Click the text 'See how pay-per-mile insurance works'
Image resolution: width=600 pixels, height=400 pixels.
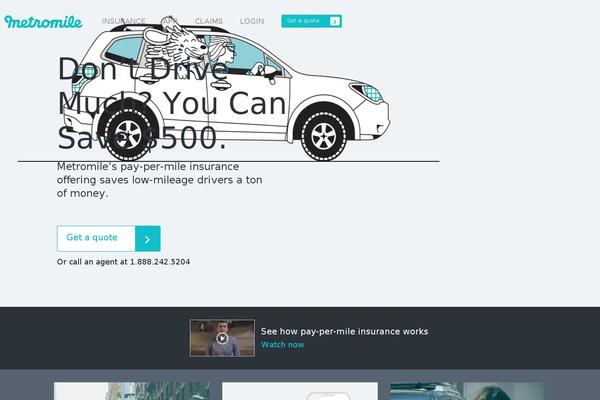click(344, 331)
